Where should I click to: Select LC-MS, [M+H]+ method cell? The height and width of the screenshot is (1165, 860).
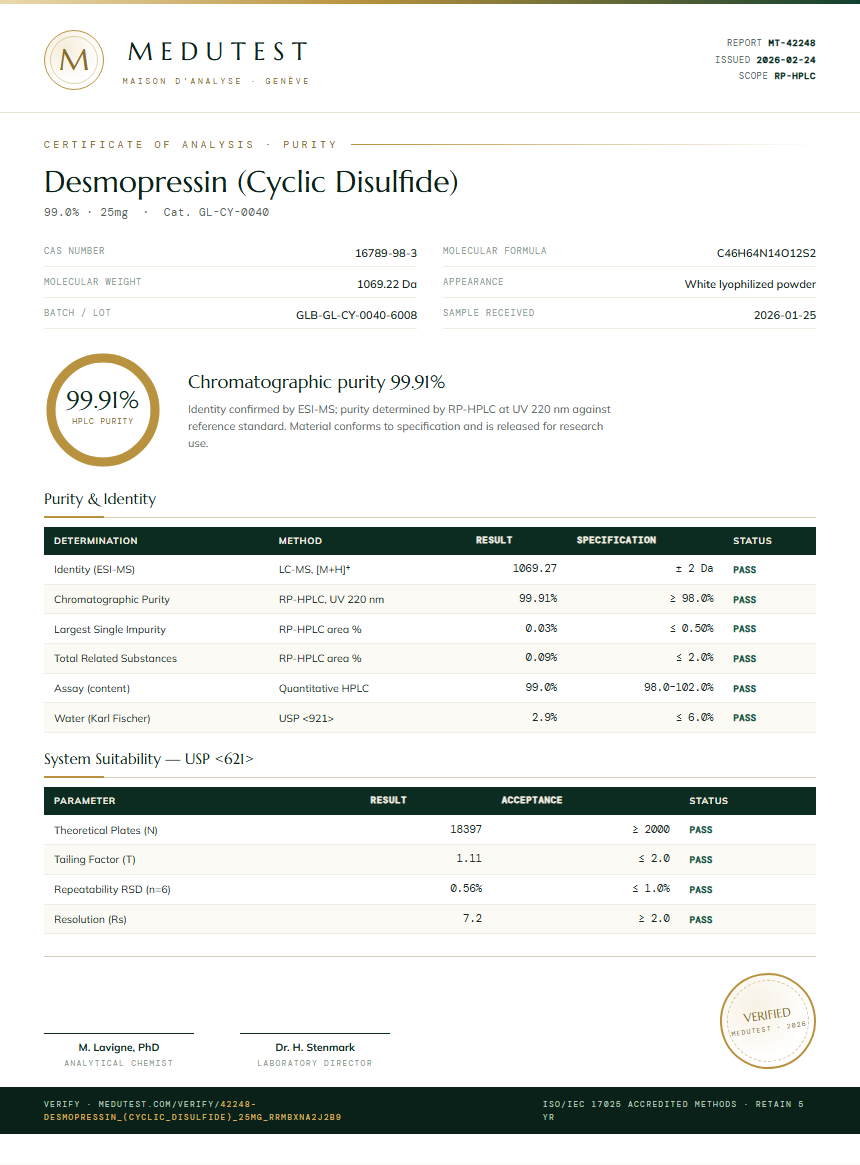(x=314, y=570)
